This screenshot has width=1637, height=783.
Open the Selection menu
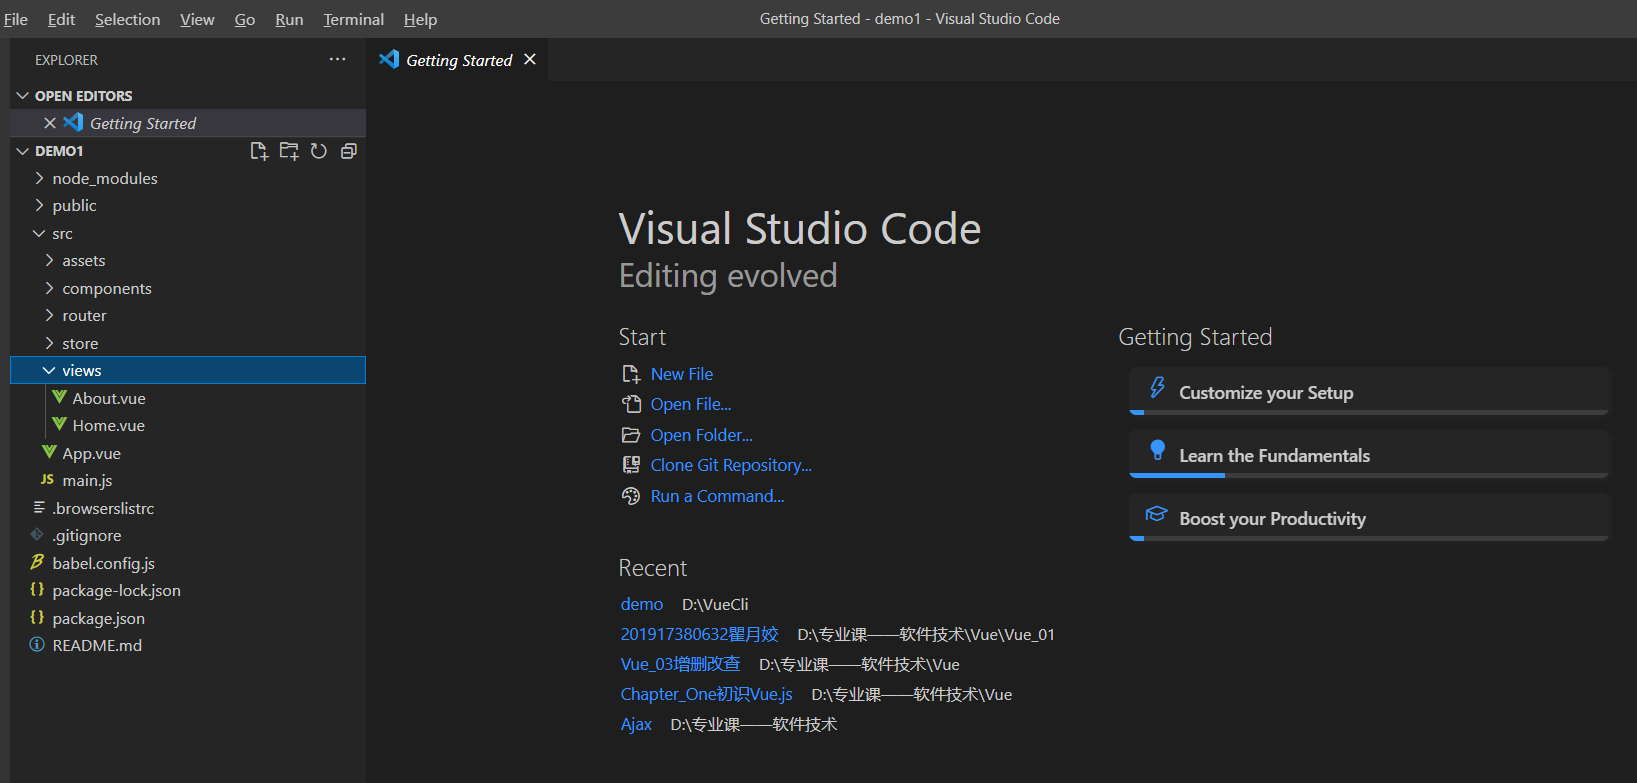tap(127, 19)
